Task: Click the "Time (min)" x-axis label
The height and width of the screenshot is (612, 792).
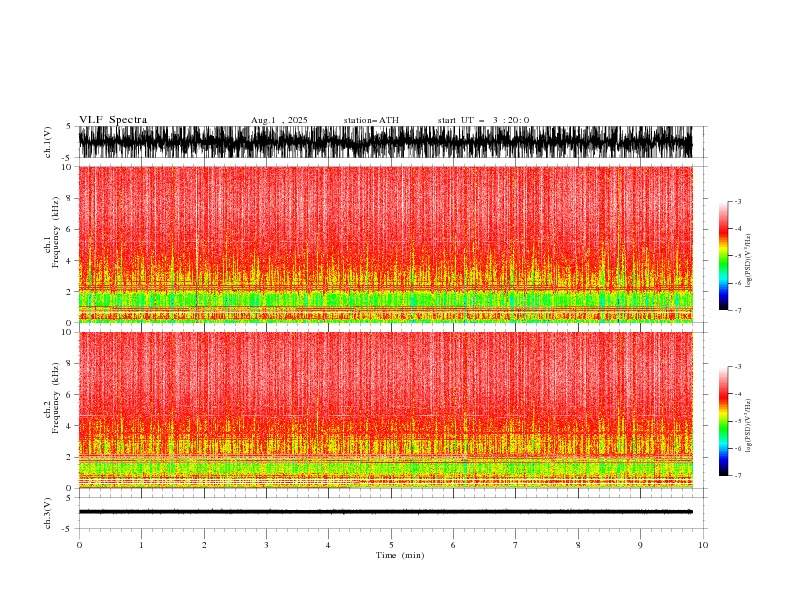Action: point(400,555)
